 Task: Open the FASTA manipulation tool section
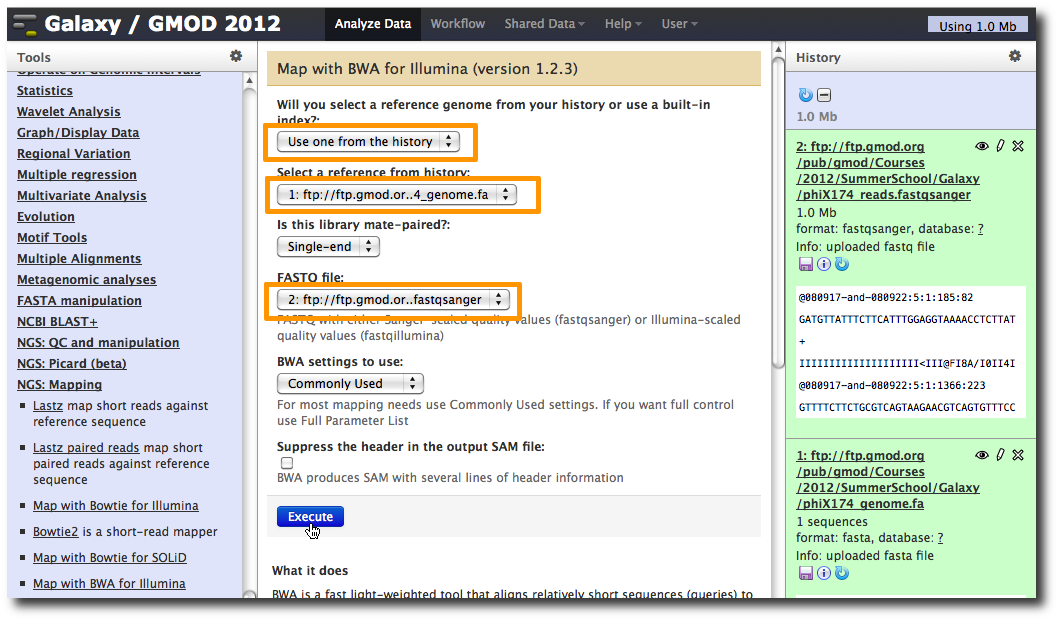[79, 300]
